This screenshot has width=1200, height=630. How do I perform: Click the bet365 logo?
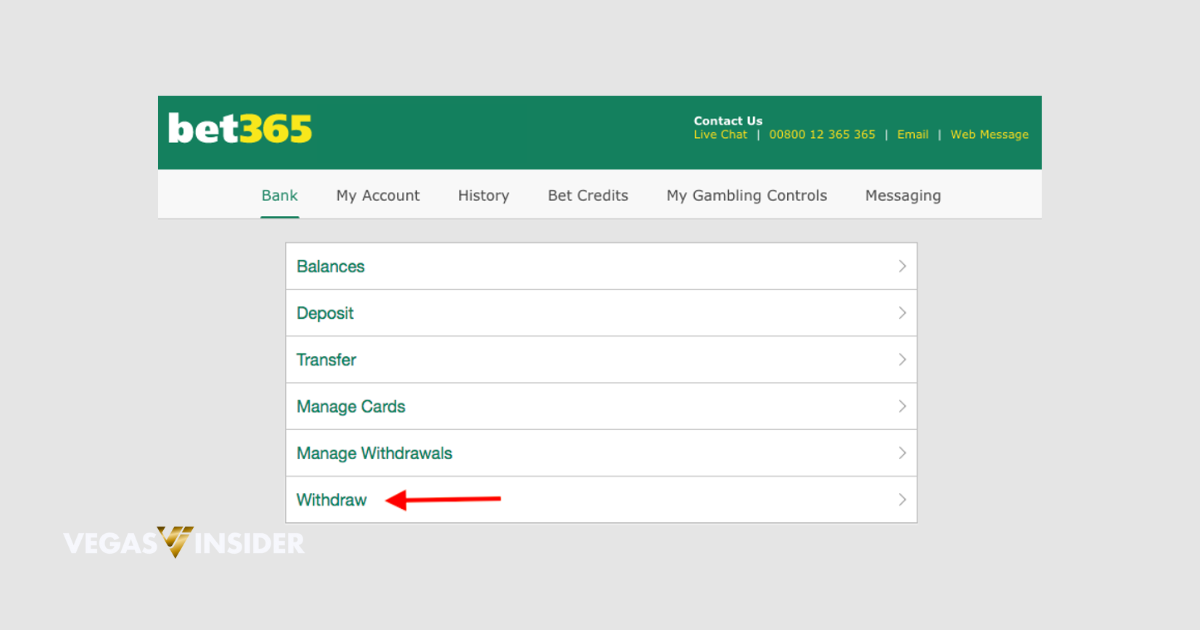[x=240, y=129]
